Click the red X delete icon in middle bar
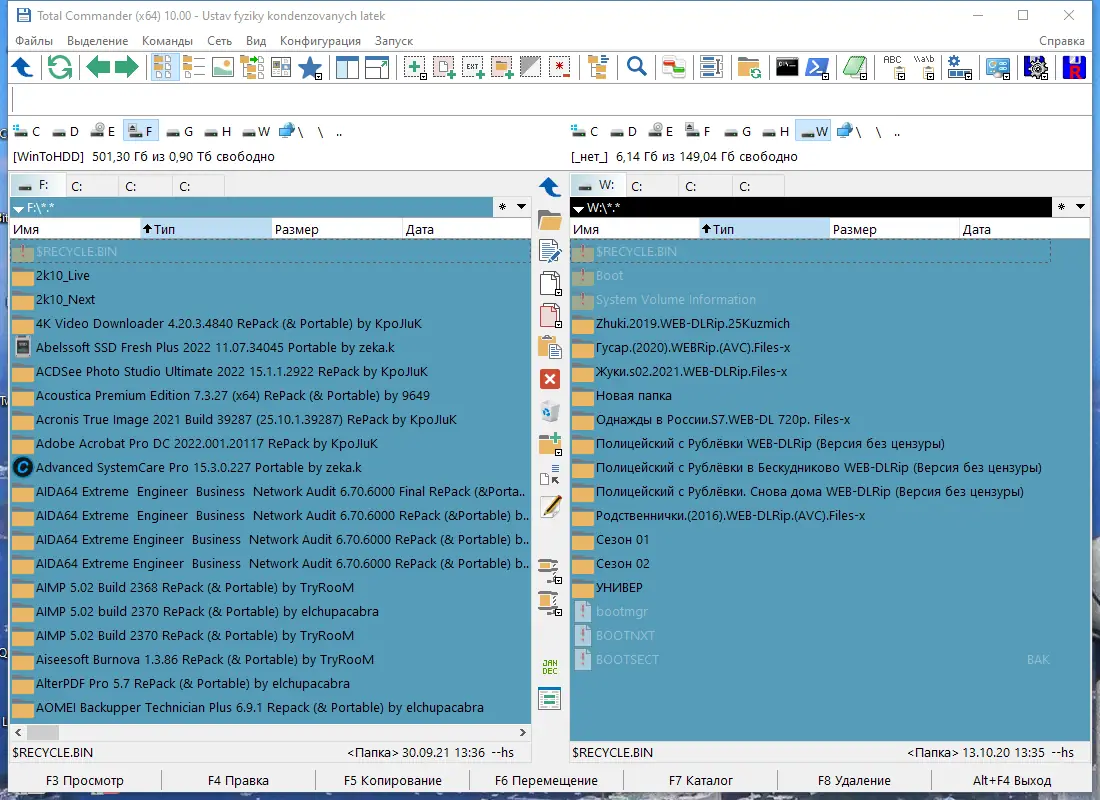 [x=550, y=379]
